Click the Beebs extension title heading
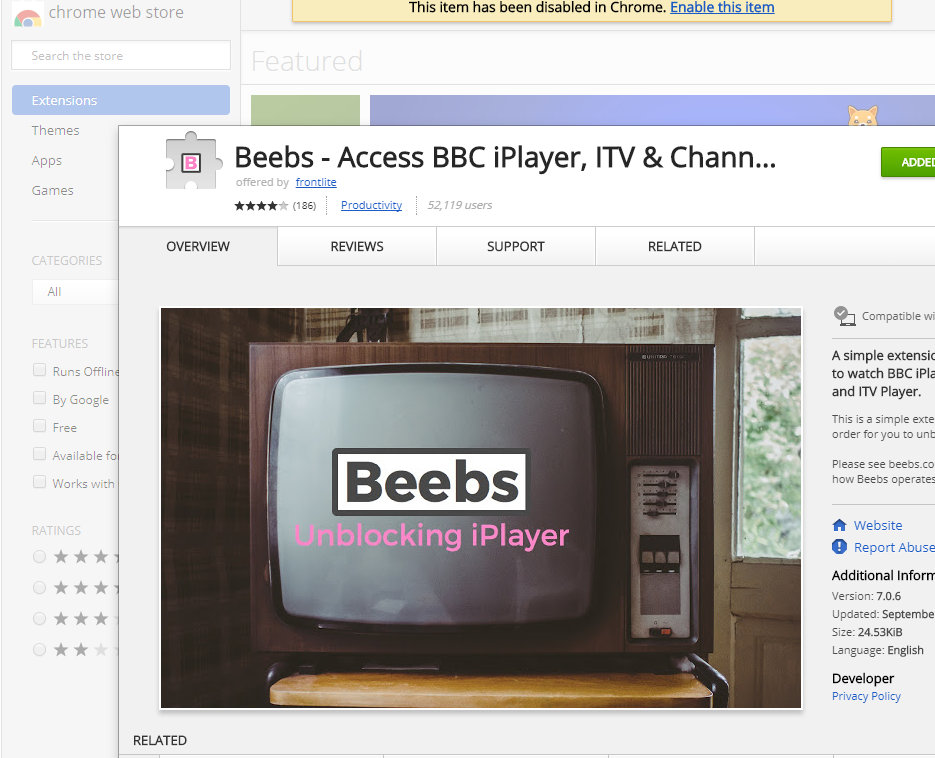935x758 pixels. point(505,158)
